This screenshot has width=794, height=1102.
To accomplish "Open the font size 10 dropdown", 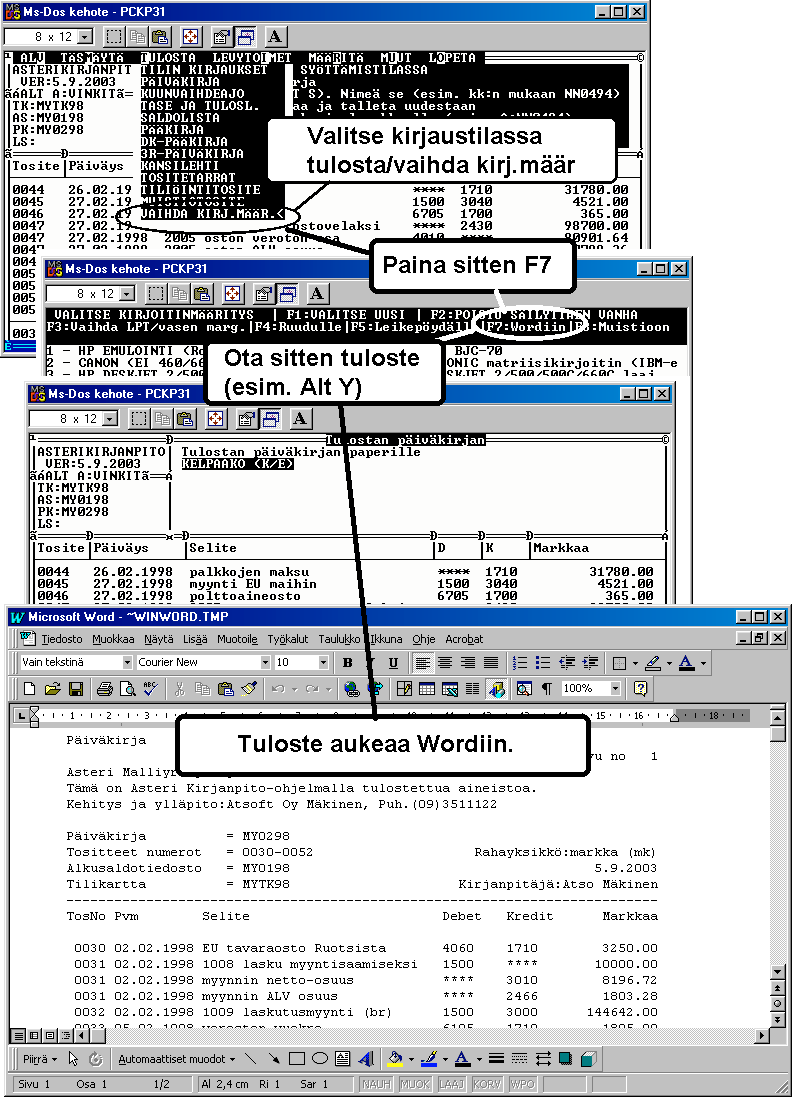I will click(323, 662).
